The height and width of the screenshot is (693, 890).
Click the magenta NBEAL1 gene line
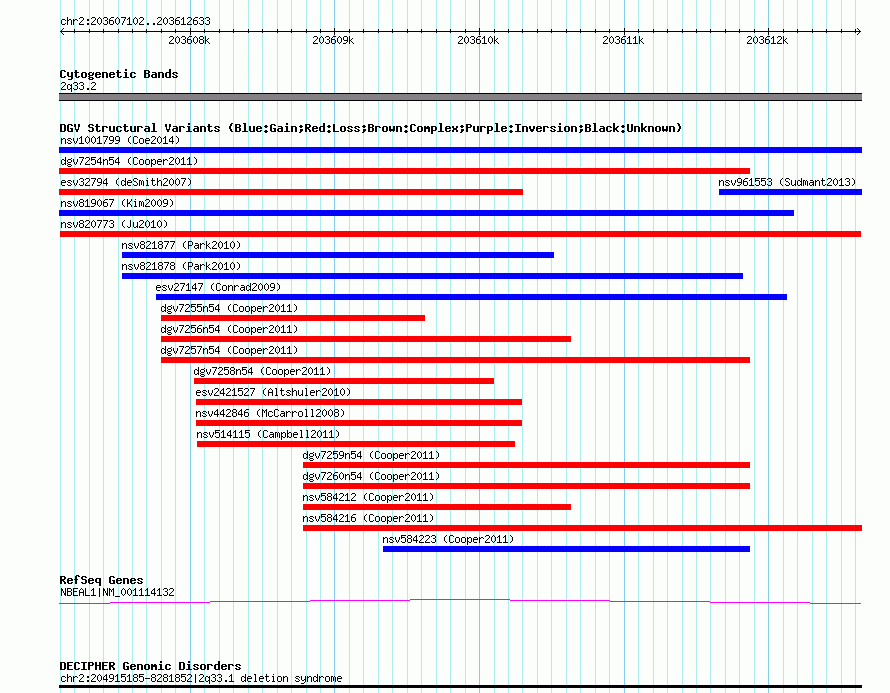[x=460, y=602]
